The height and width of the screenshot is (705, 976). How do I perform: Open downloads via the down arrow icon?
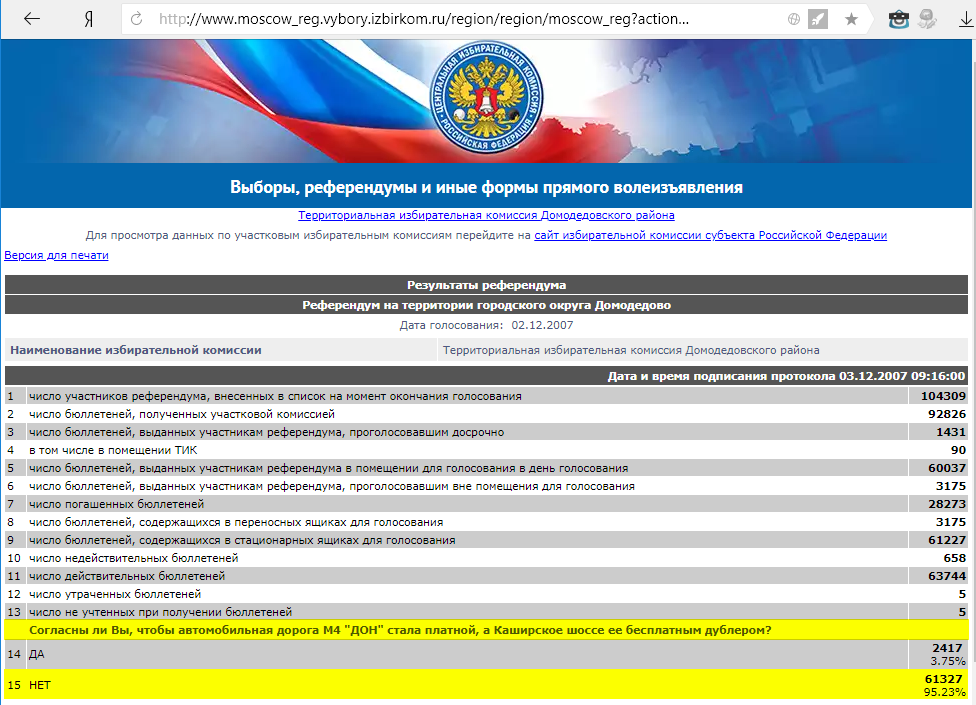pos(965,20)
